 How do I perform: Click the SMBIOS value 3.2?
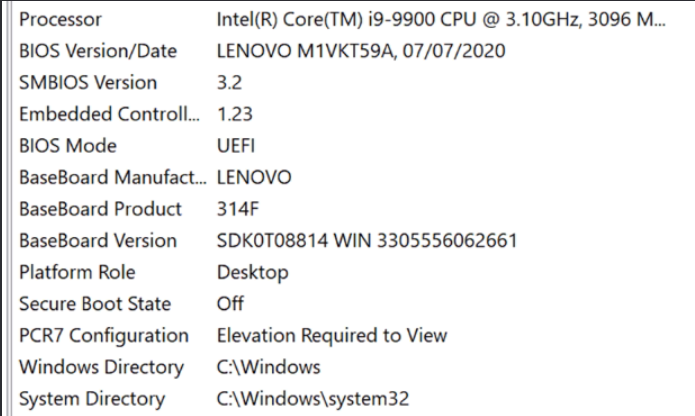pos(229,82)
